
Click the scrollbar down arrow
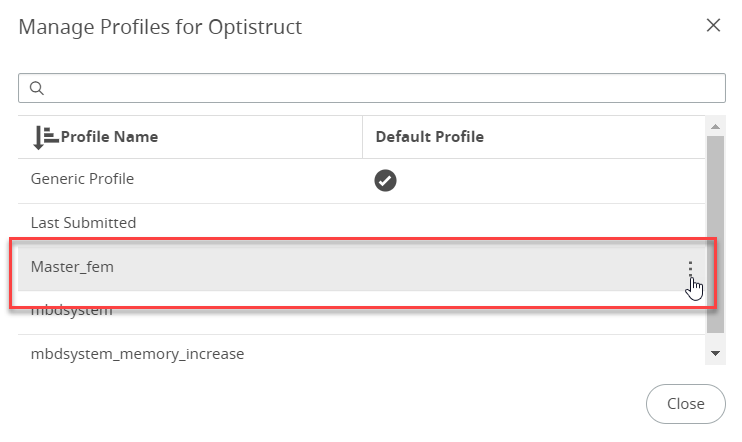coord(715,353)
